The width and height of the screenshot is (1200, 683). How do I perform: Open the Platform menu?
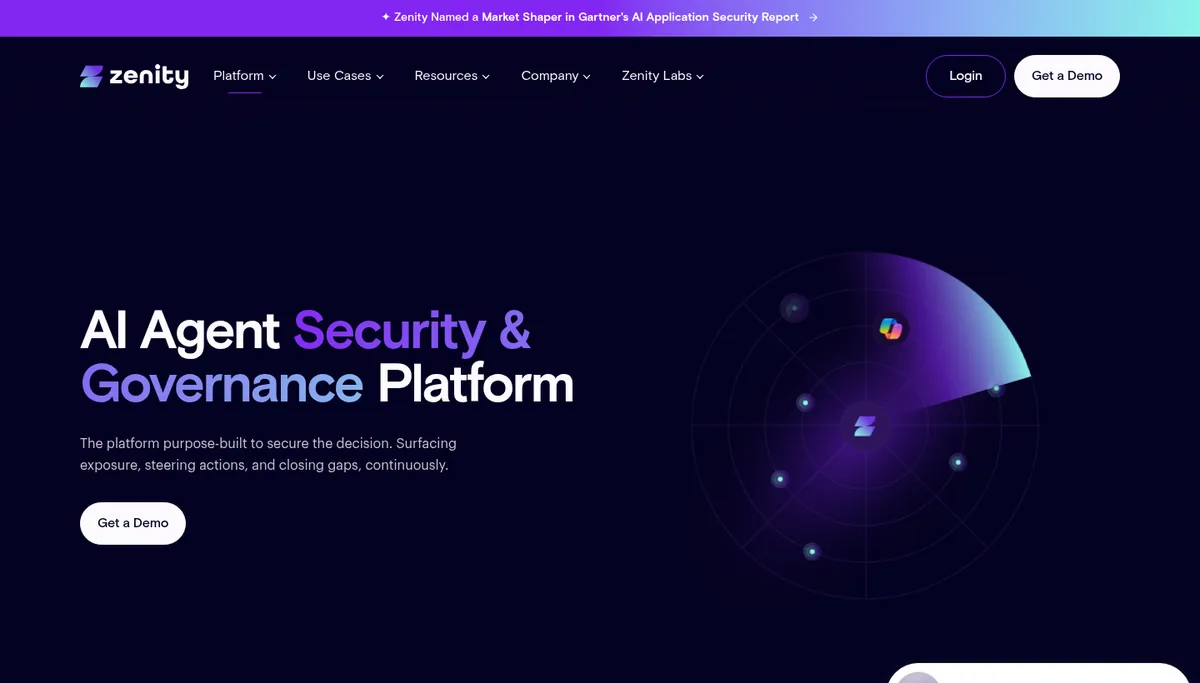(245, 76)
